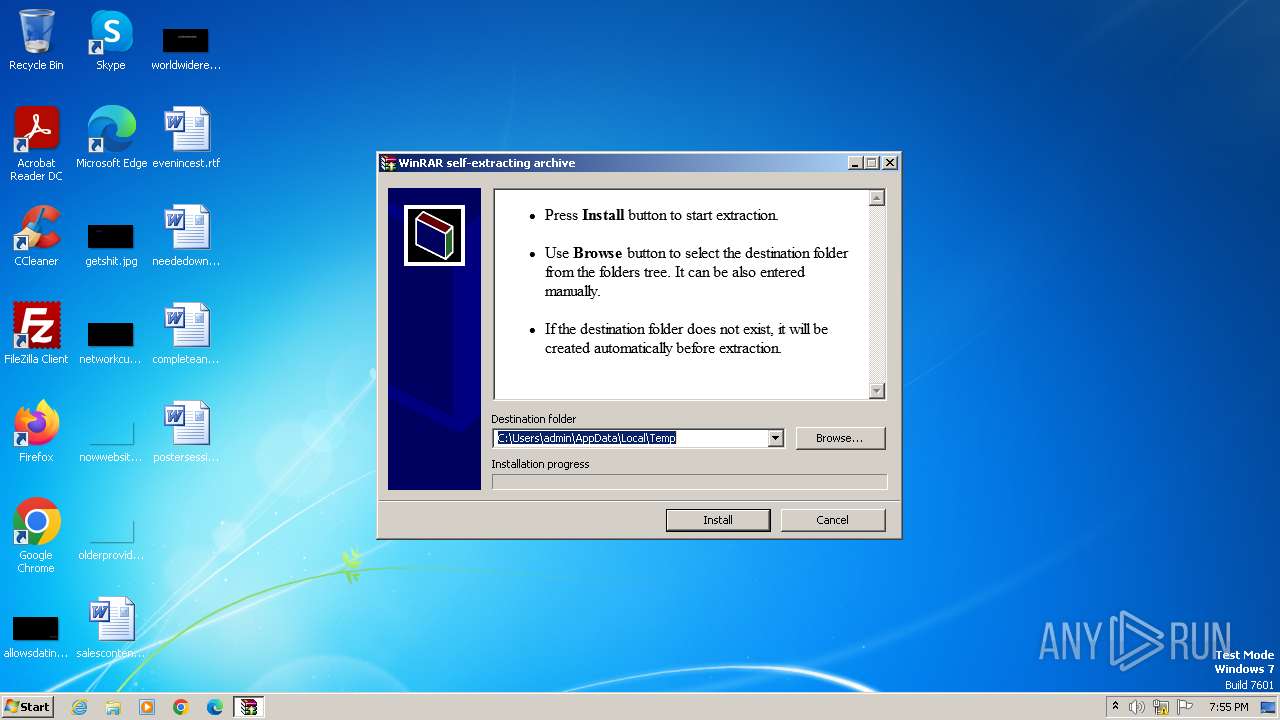Minimize the WinRAR self-extracting window
1280x720 pixels.
pos(855,163)
